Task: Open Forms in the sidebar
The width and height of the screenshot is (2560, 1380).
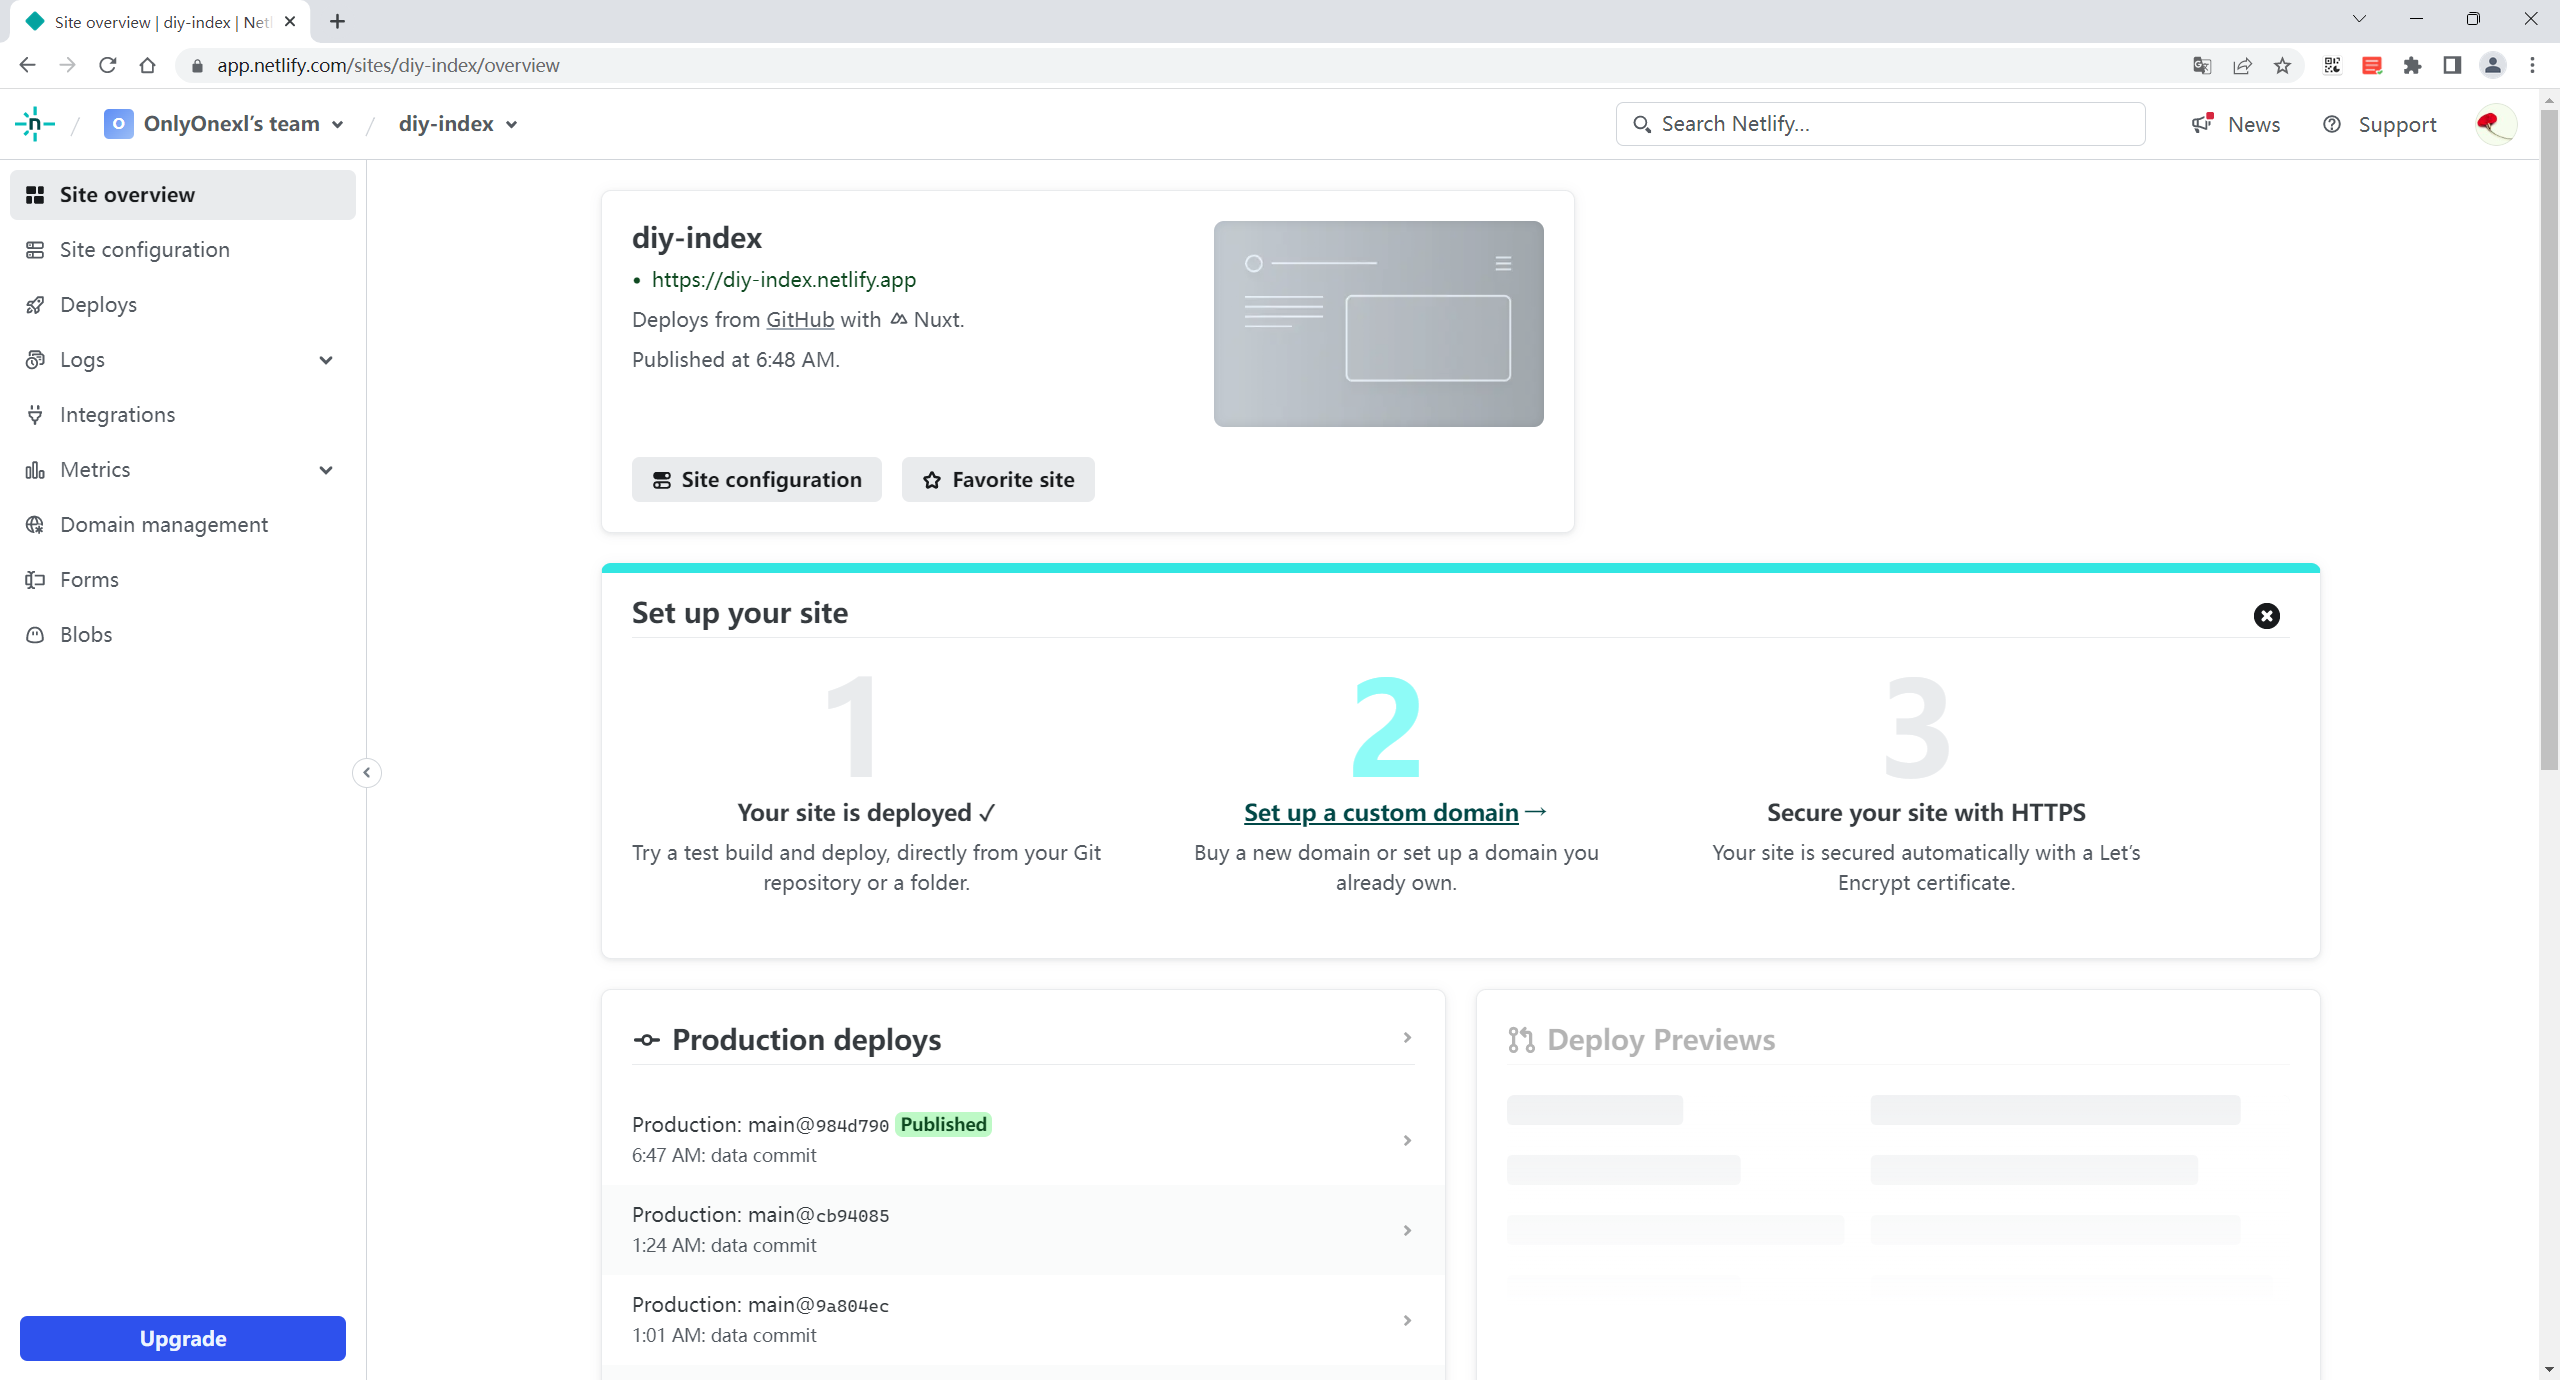Action: [x=183, y=580]
